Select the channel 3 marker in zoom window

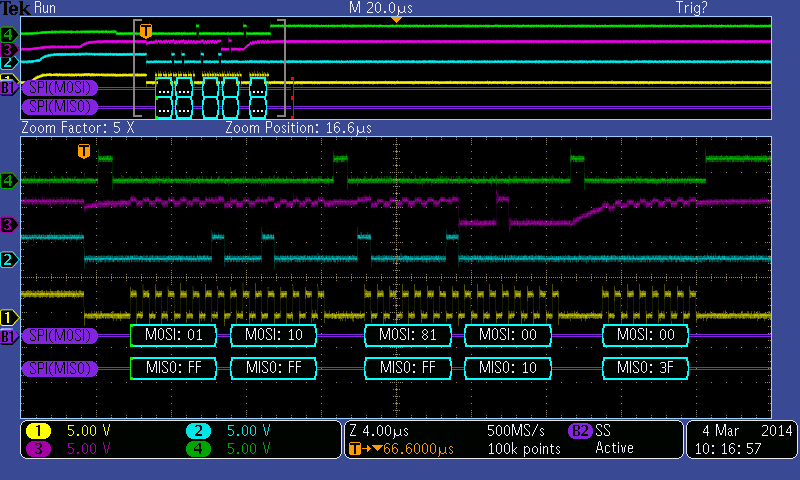9,224
